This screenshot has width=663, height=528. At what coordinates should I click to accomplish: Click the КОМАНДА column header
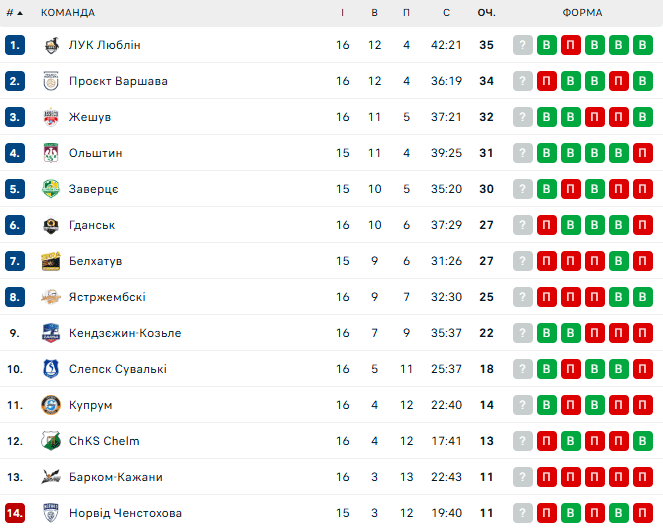pos(68,12)
